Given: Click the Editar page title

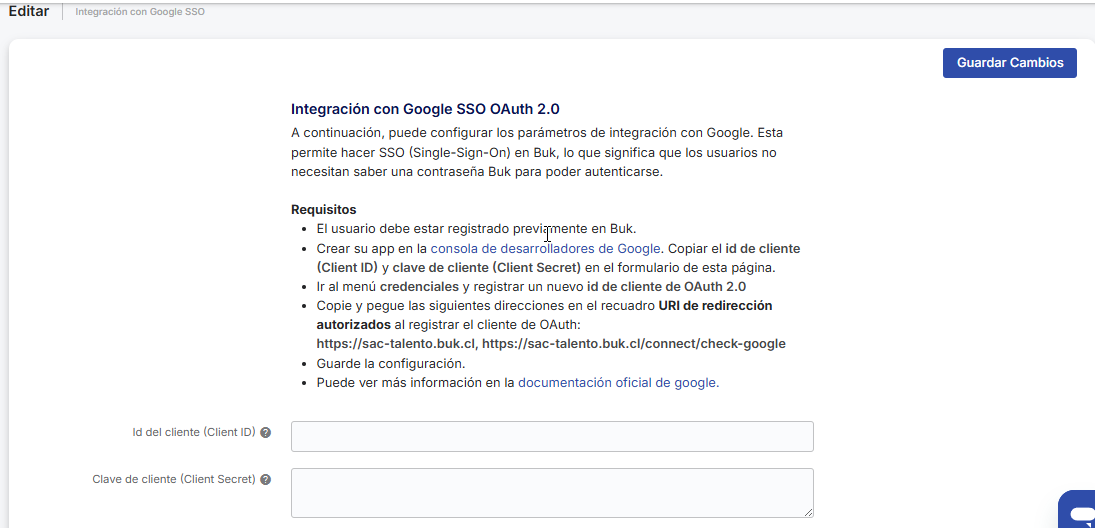Looking at the screenshot, I should [28, 11].
